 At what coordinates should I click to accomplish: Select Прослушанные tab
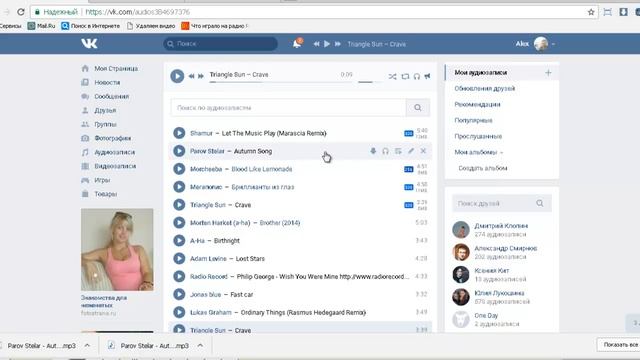coord(478,136)
